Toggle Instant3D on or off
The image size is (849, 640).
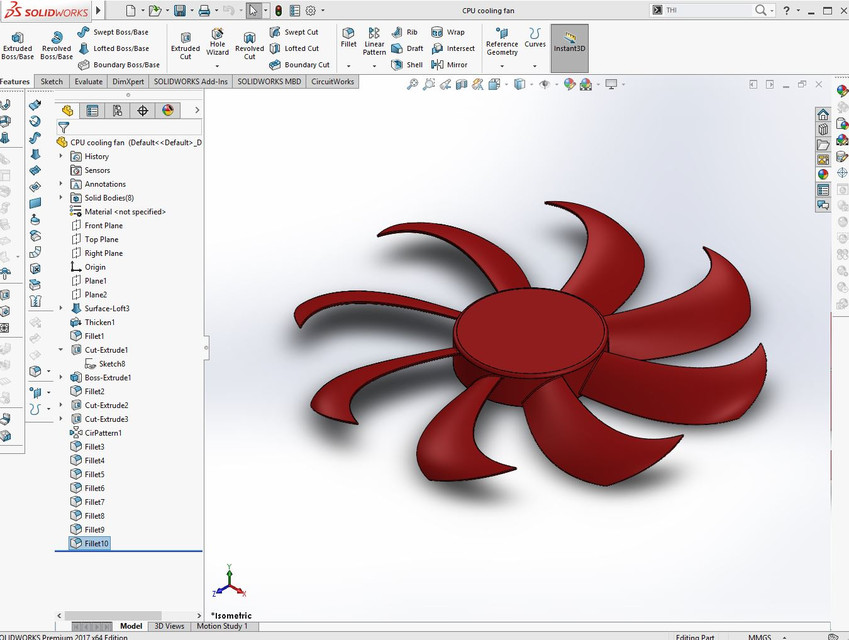[568, 45]
